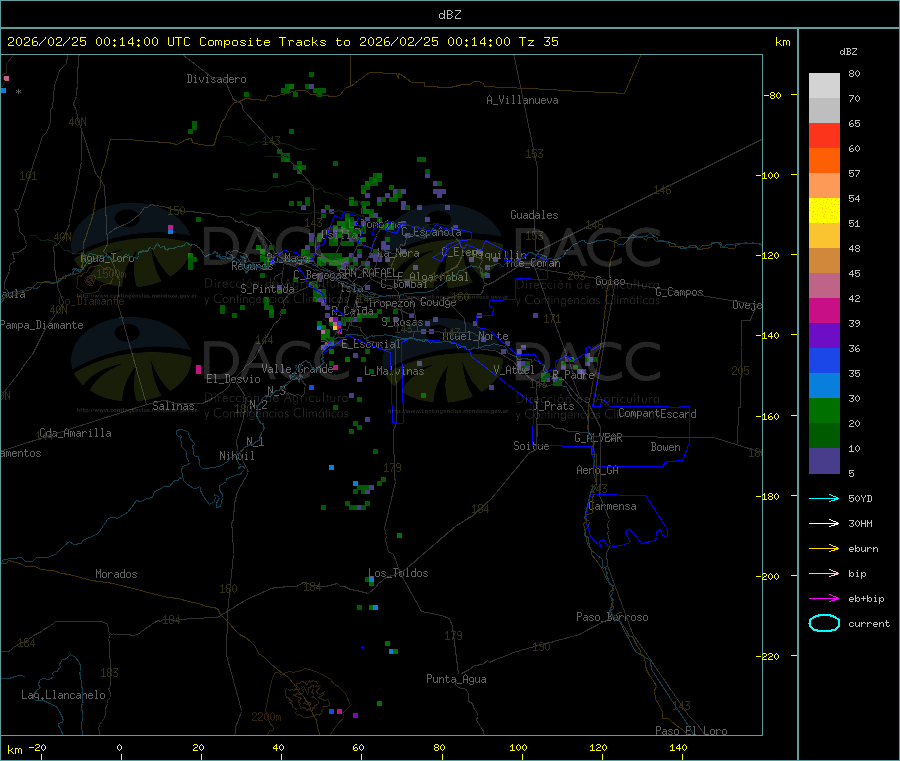Click the Agua_Toro map label

point(107,258)
